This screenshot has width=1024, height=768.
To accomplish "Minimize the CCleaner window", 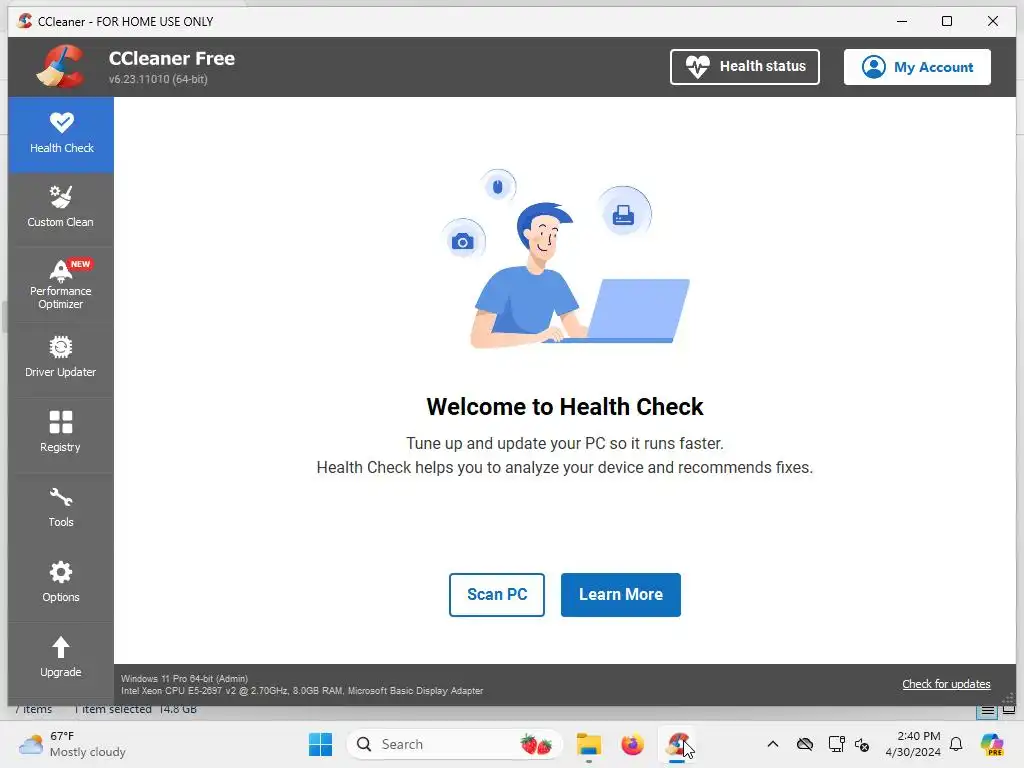I will pos(902,21).
